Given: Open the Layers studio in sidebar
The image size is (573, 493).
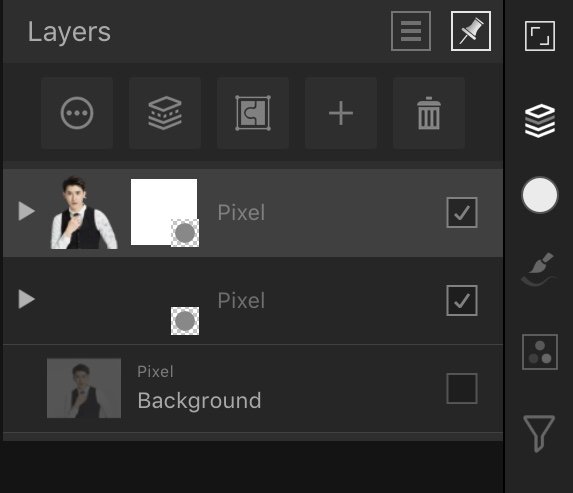Looking at the screenshot, I should [540, 121].
